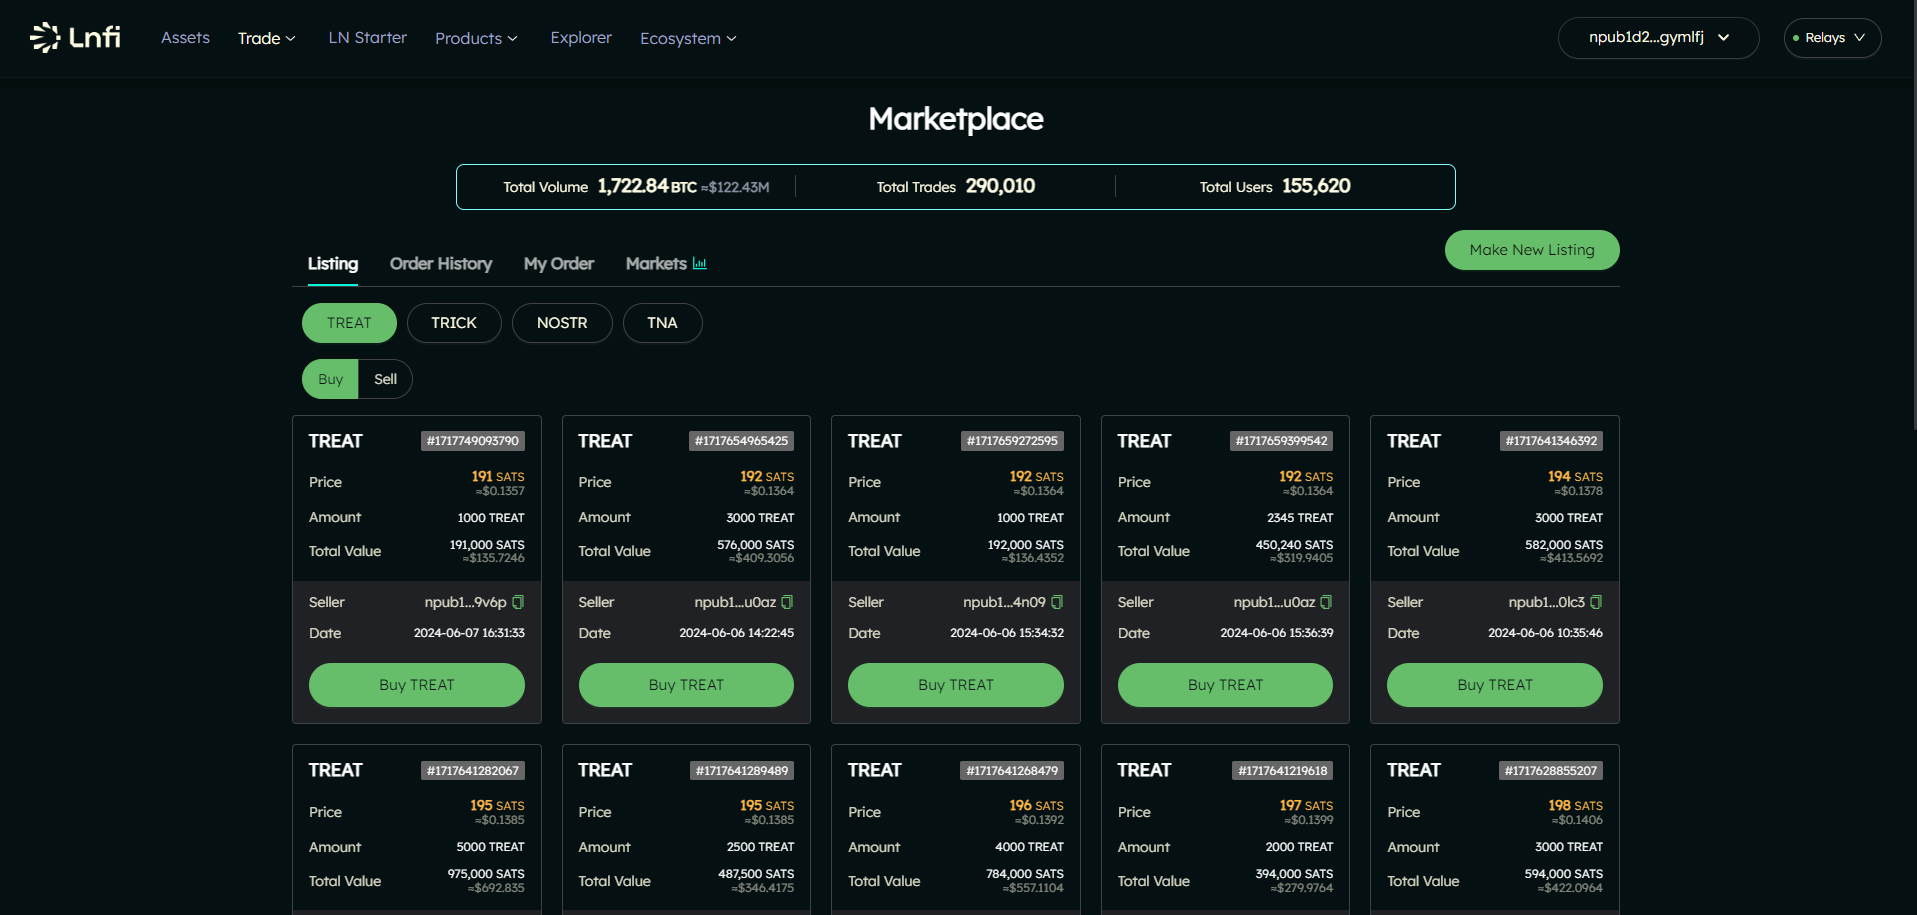
Task: Click the 198 SATS price value
Action: tap(1575, 806)
